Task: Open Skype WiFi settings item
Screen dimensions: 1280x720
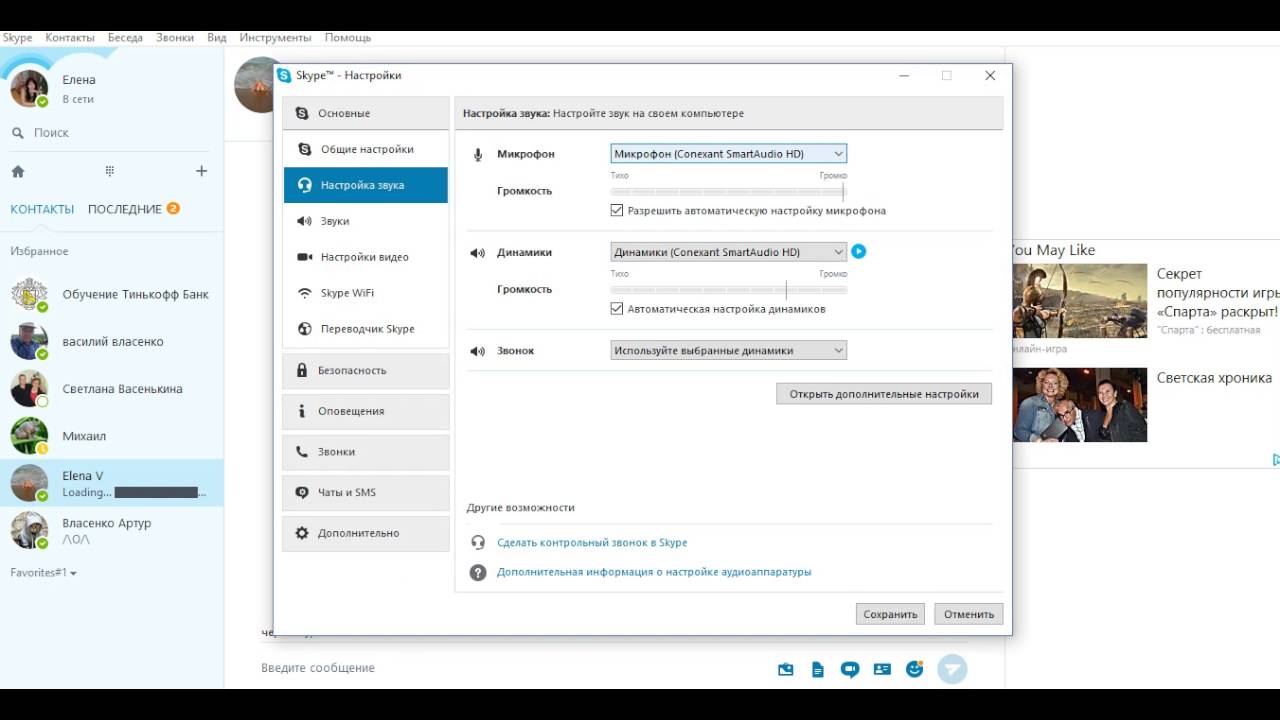Action: tap(366, 293)
